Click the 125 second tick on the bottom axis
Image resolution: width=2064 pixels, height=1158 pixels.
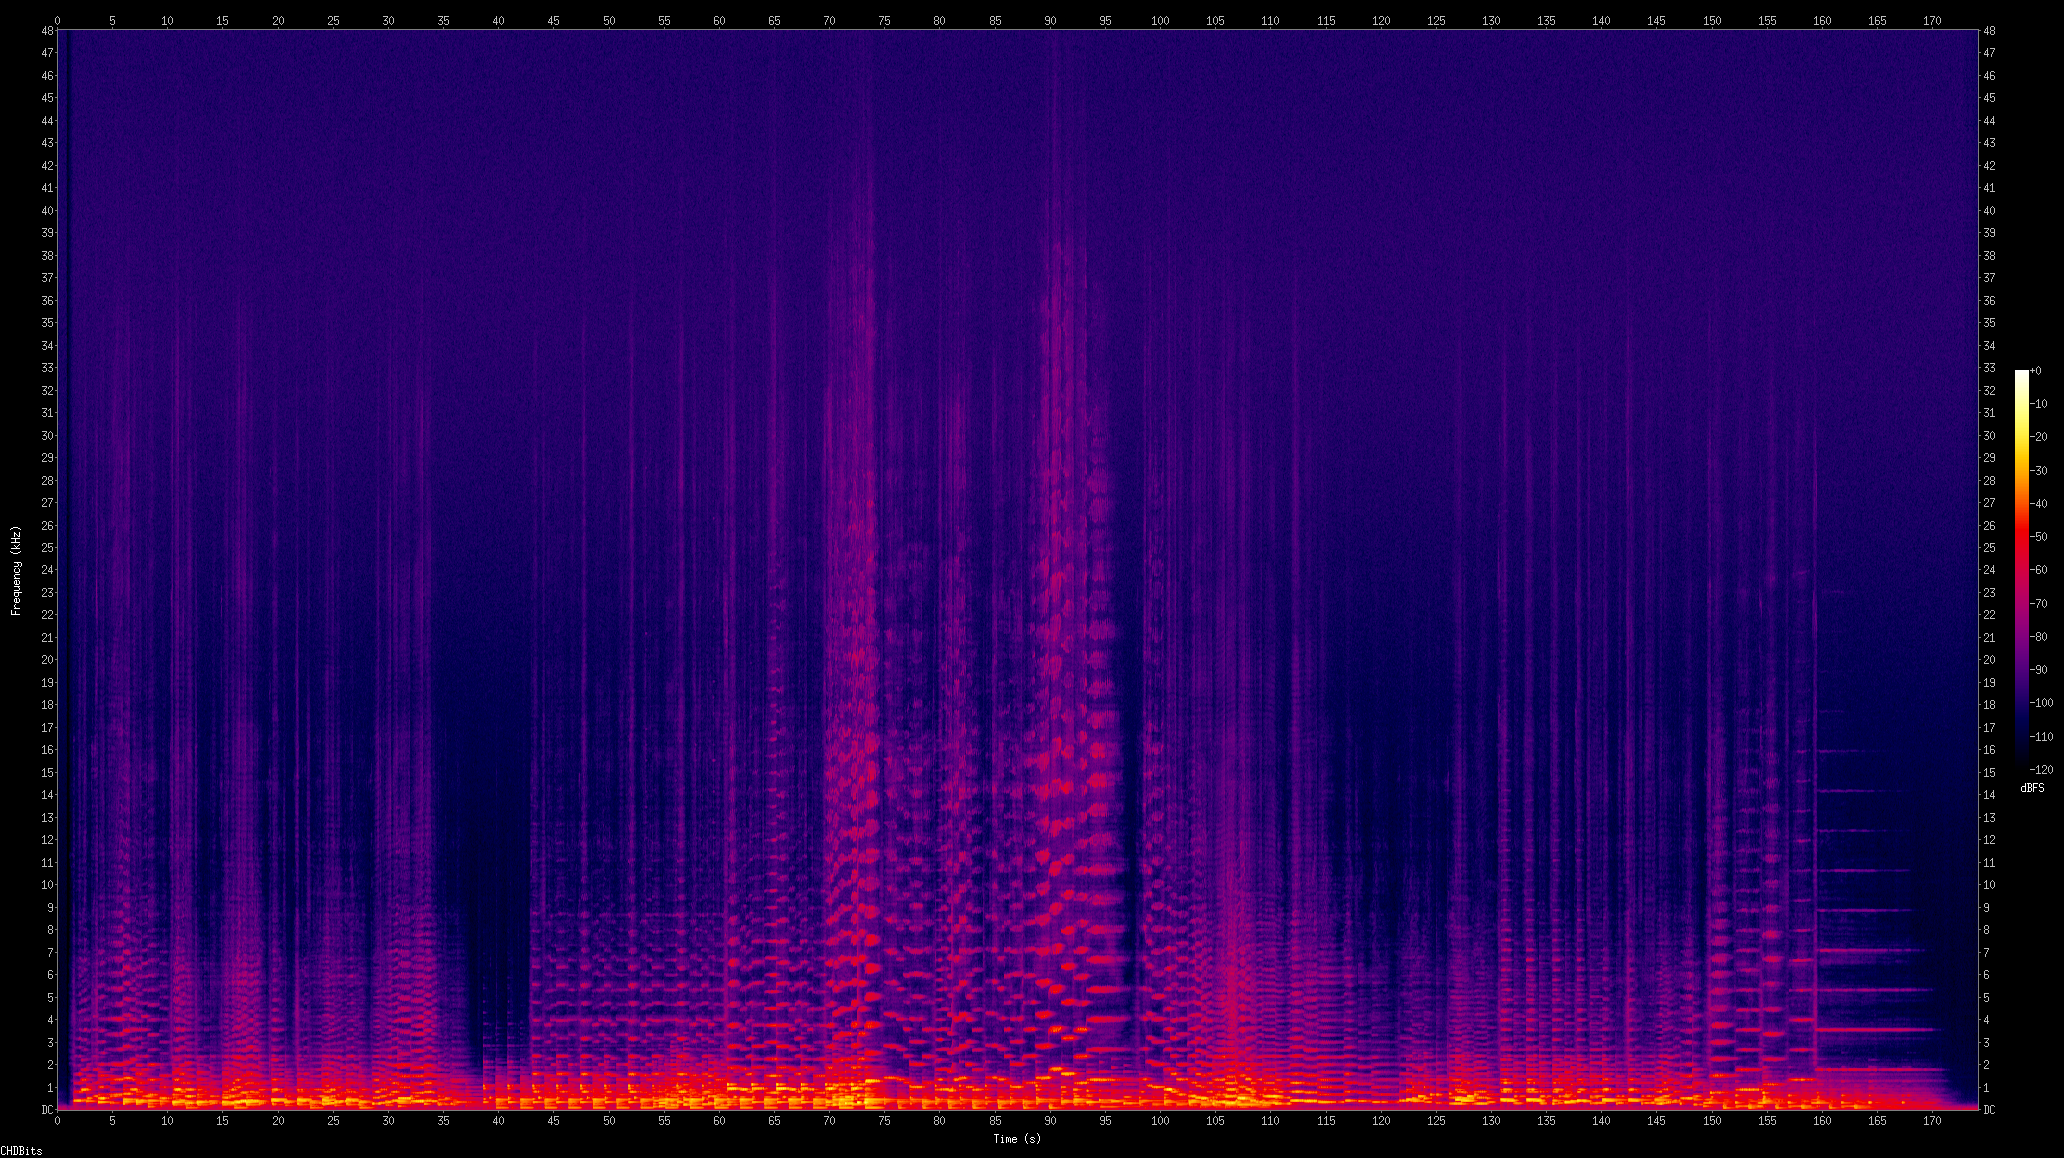(1436, 1121)
